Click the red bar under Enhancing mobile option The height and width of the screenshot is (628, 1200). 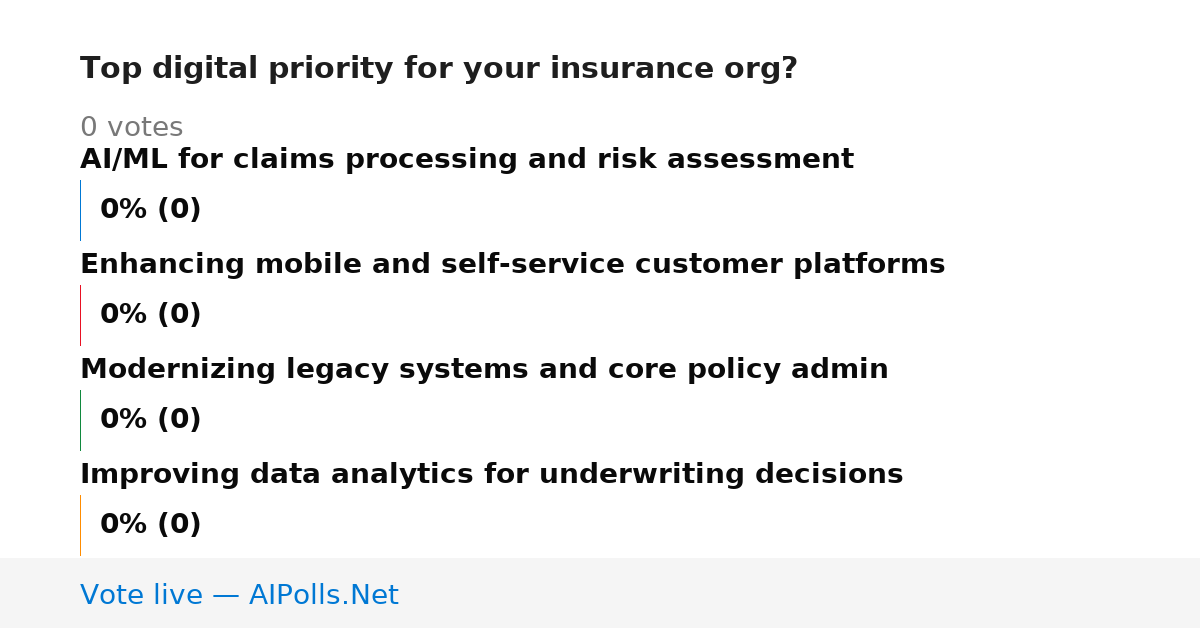80,315
